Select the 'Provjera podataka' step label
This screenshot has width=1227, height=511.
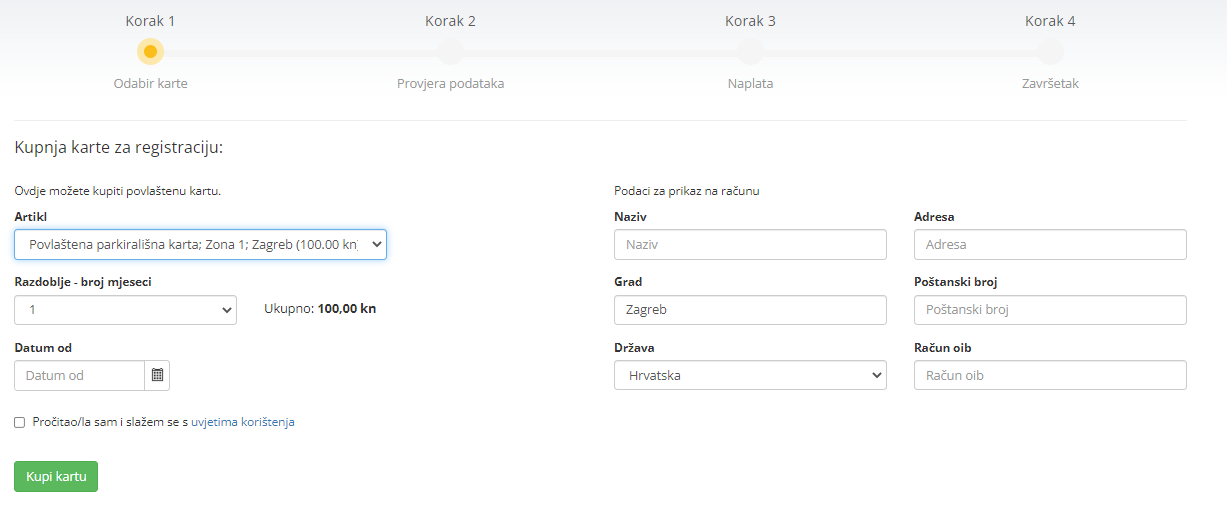click(450, 84)
